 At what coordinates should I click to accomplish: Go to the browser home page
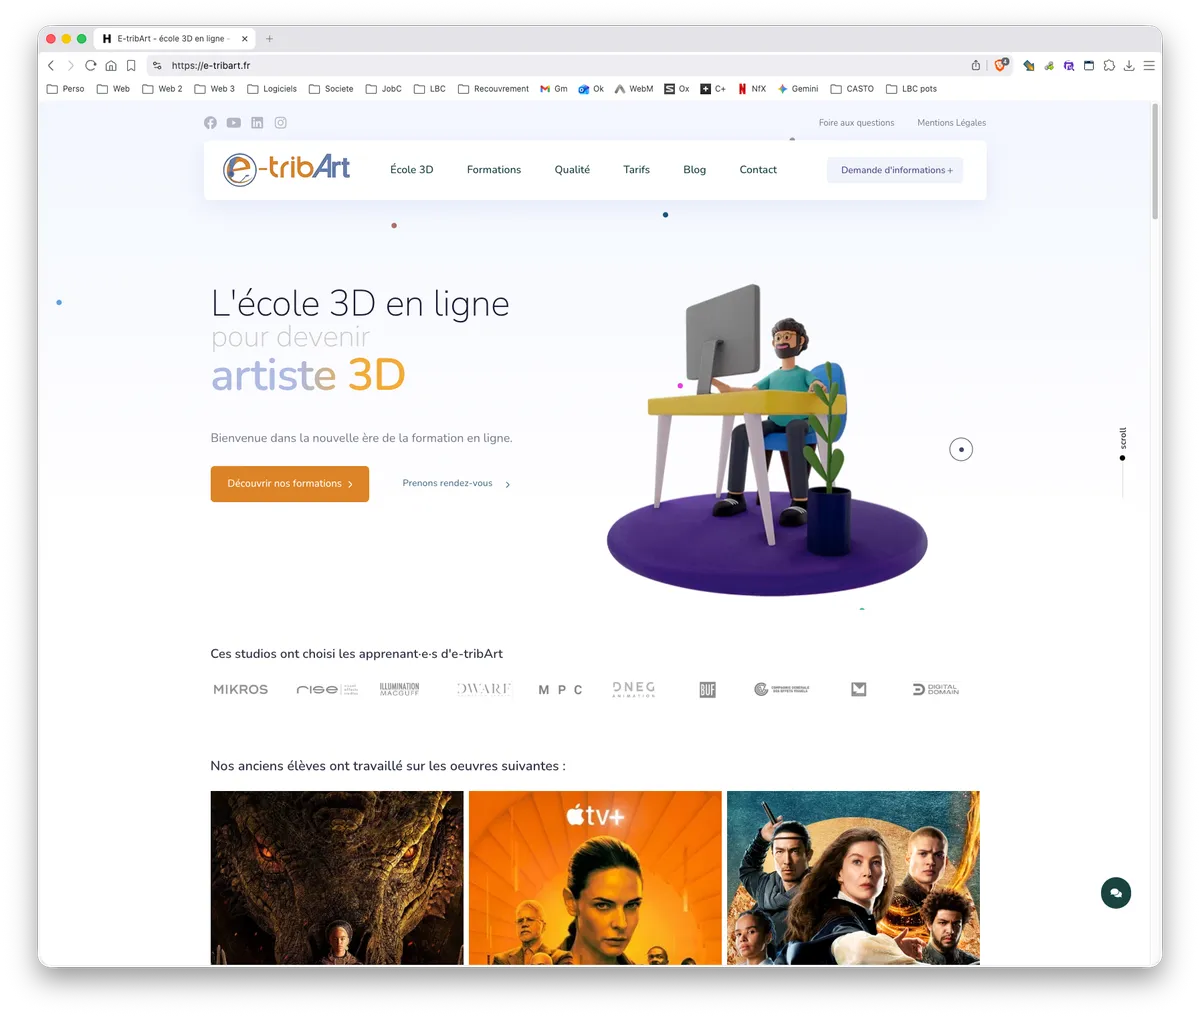click(111, 65)
